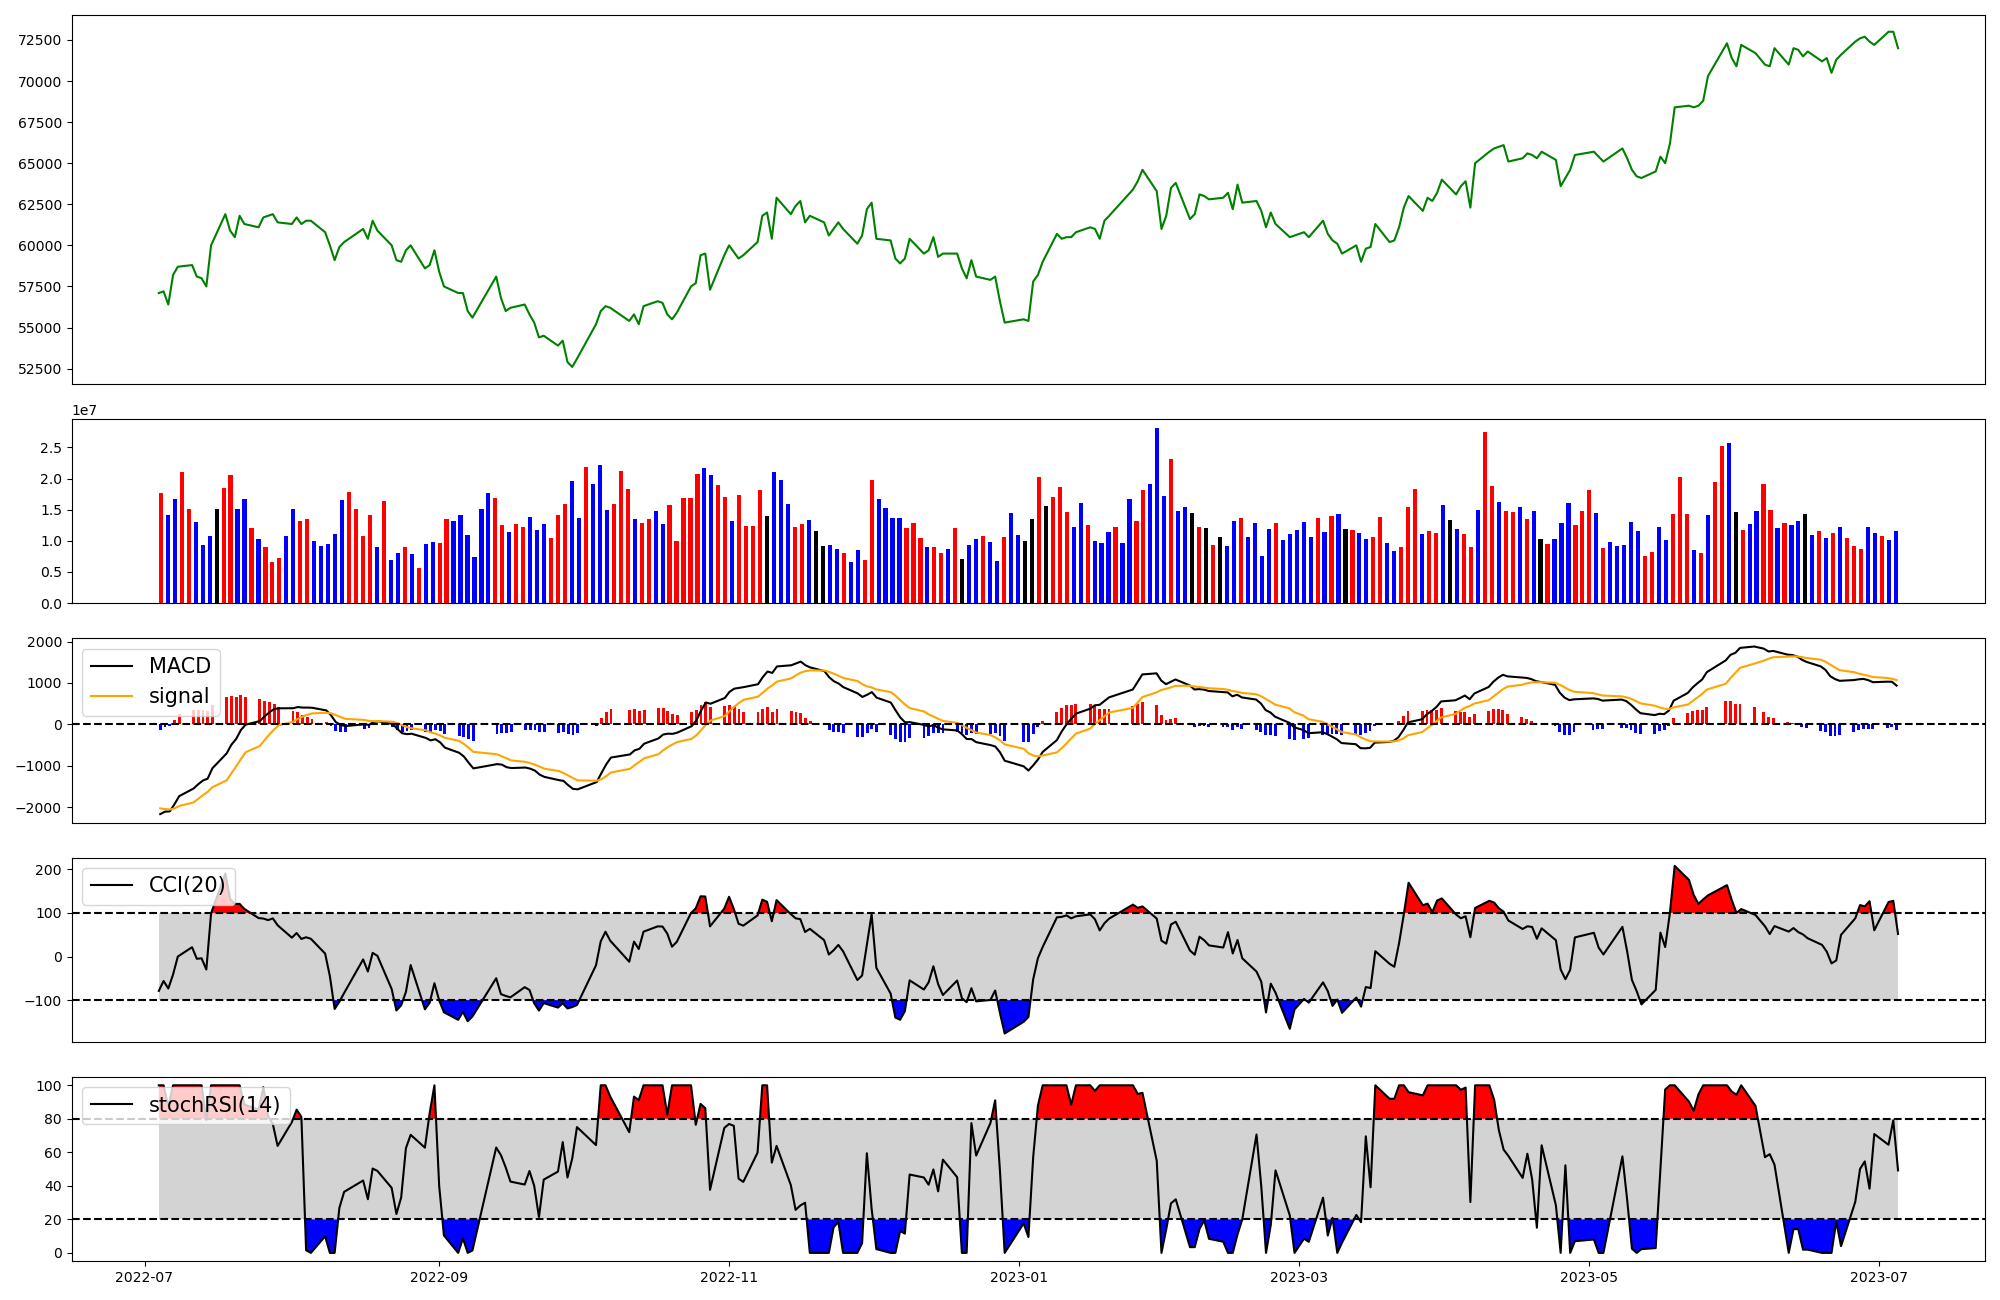This screenshot has width=2000, height=1300.
Task: Click the 2022-09 x-axis date label
Action: pyautogui.click(x=439, y=1277)
